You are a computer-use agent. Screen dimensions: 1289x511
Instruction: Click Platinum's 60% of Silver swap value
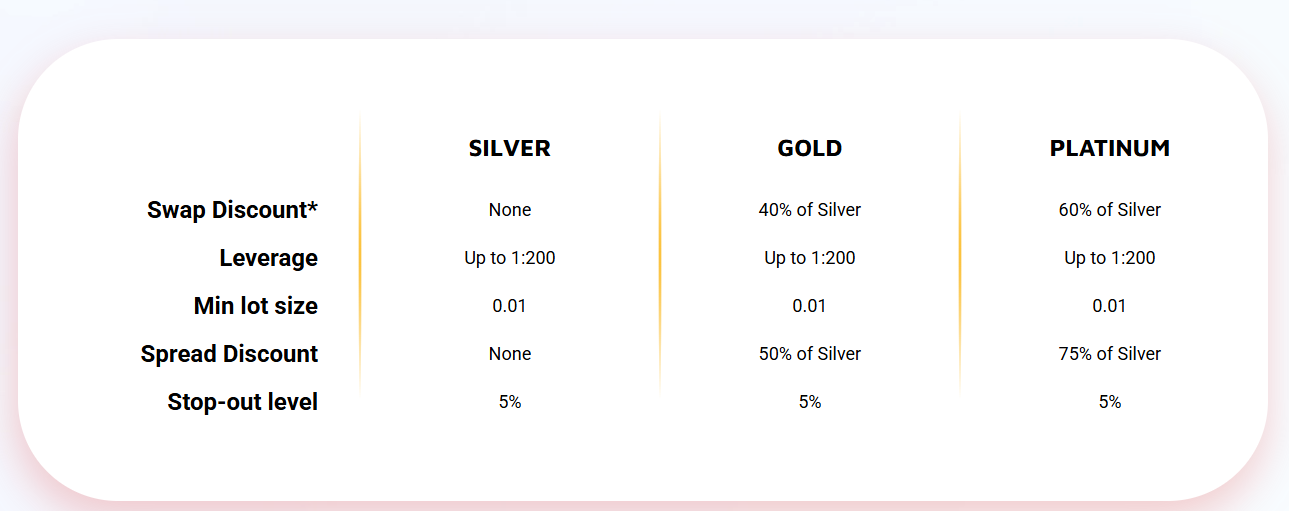click(1110, 210)
